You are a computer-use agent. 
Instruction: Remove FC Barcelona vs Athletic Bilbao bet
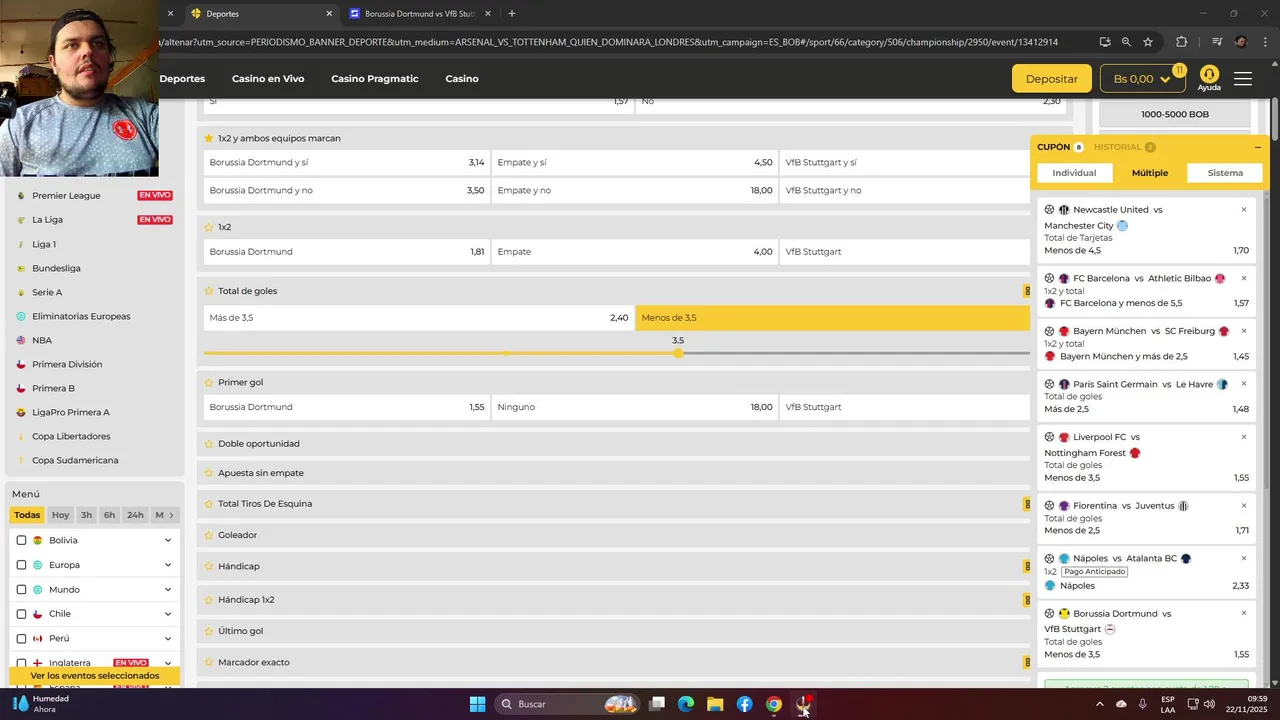coord(1244,278)
